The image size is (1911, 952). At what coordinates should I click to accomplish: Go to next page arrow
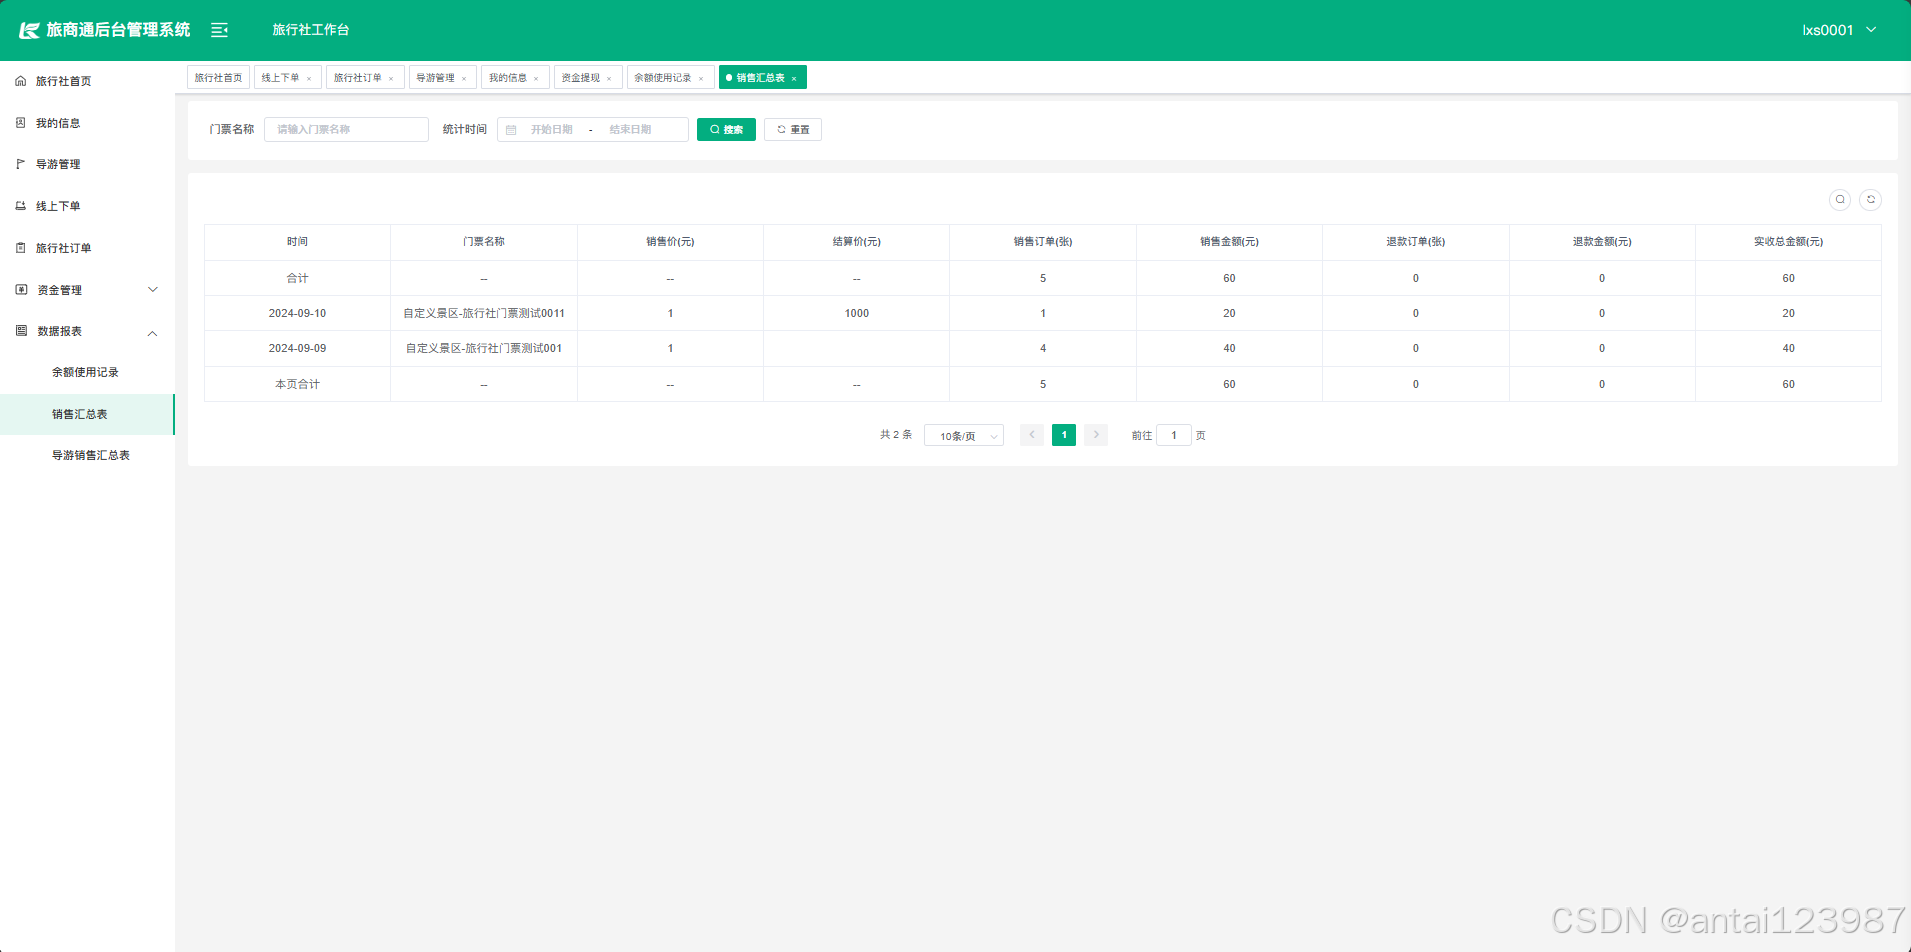tap(1096, 435)
